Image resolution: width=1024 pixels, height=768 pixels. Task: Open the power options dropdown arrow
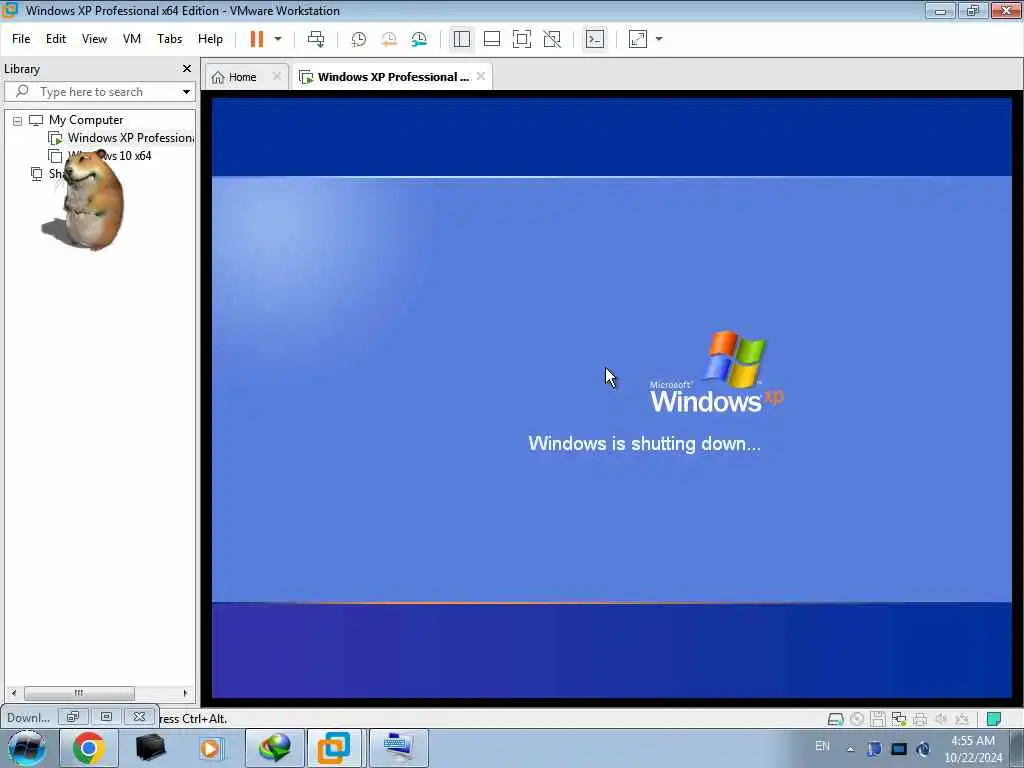(x=278, y=39)
